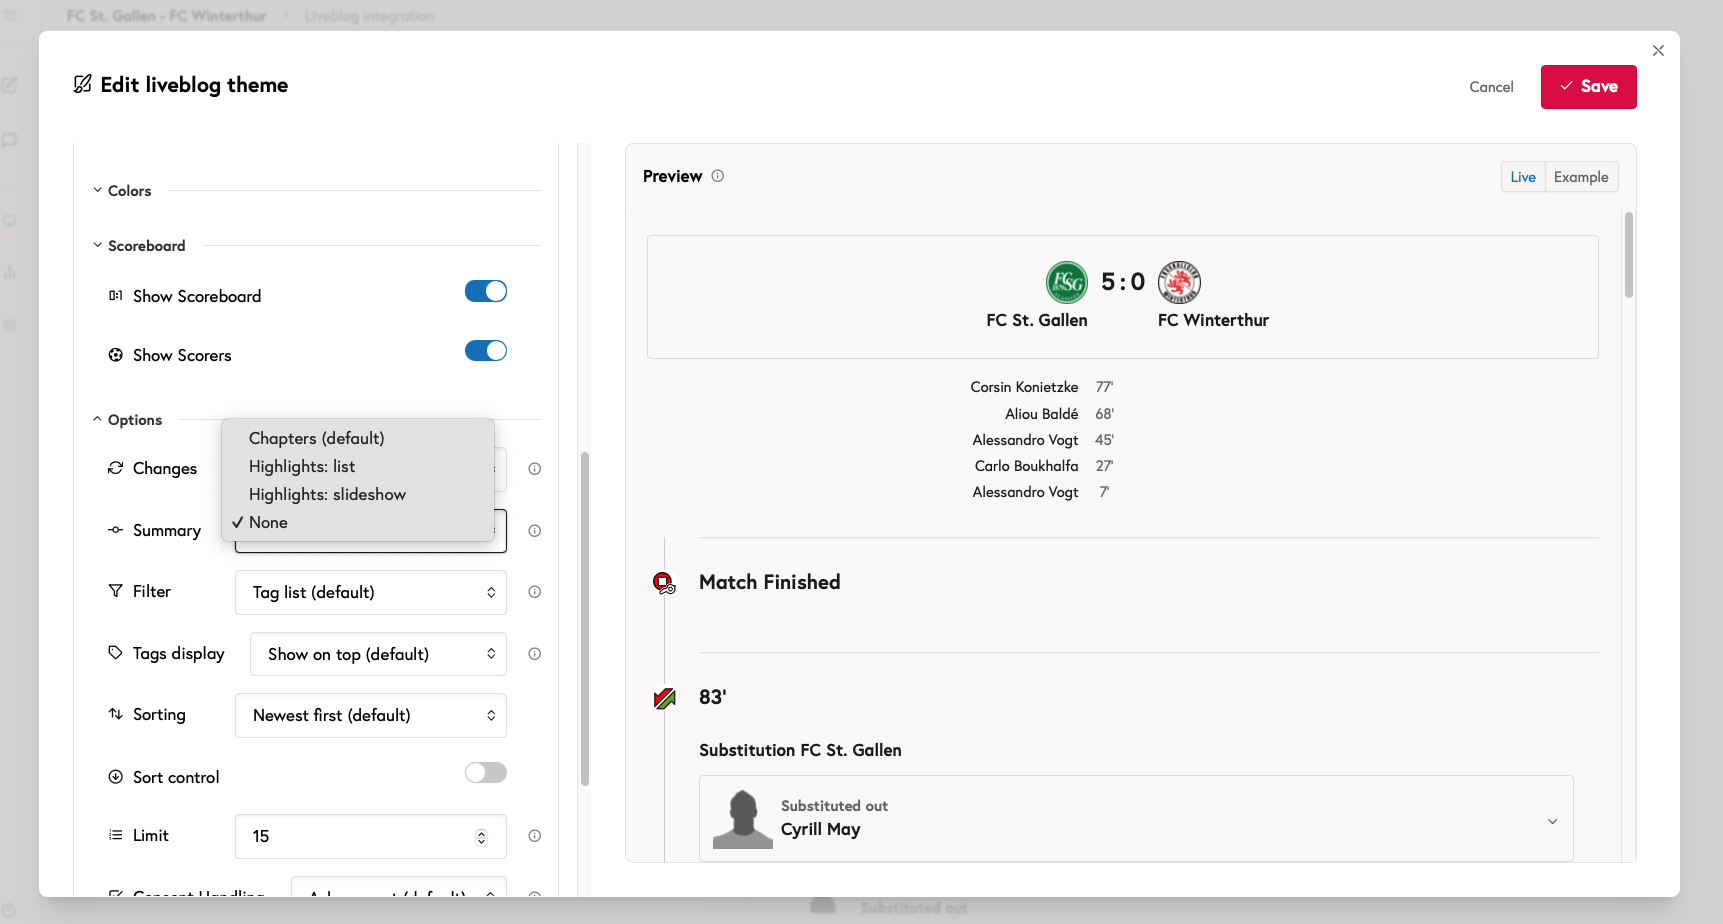Click the Show Scoreboard icon
Image resolution: width=1723 pixels, height=924 pixels.
click(116, 296)
